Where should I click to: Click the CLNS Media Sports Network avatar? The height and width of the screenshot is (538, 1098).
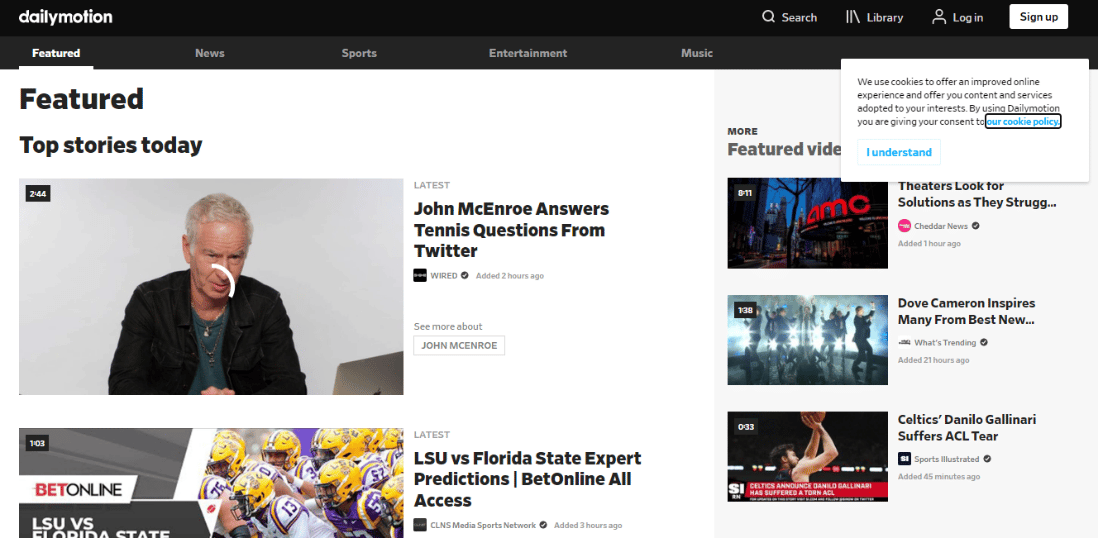[420, 525]
